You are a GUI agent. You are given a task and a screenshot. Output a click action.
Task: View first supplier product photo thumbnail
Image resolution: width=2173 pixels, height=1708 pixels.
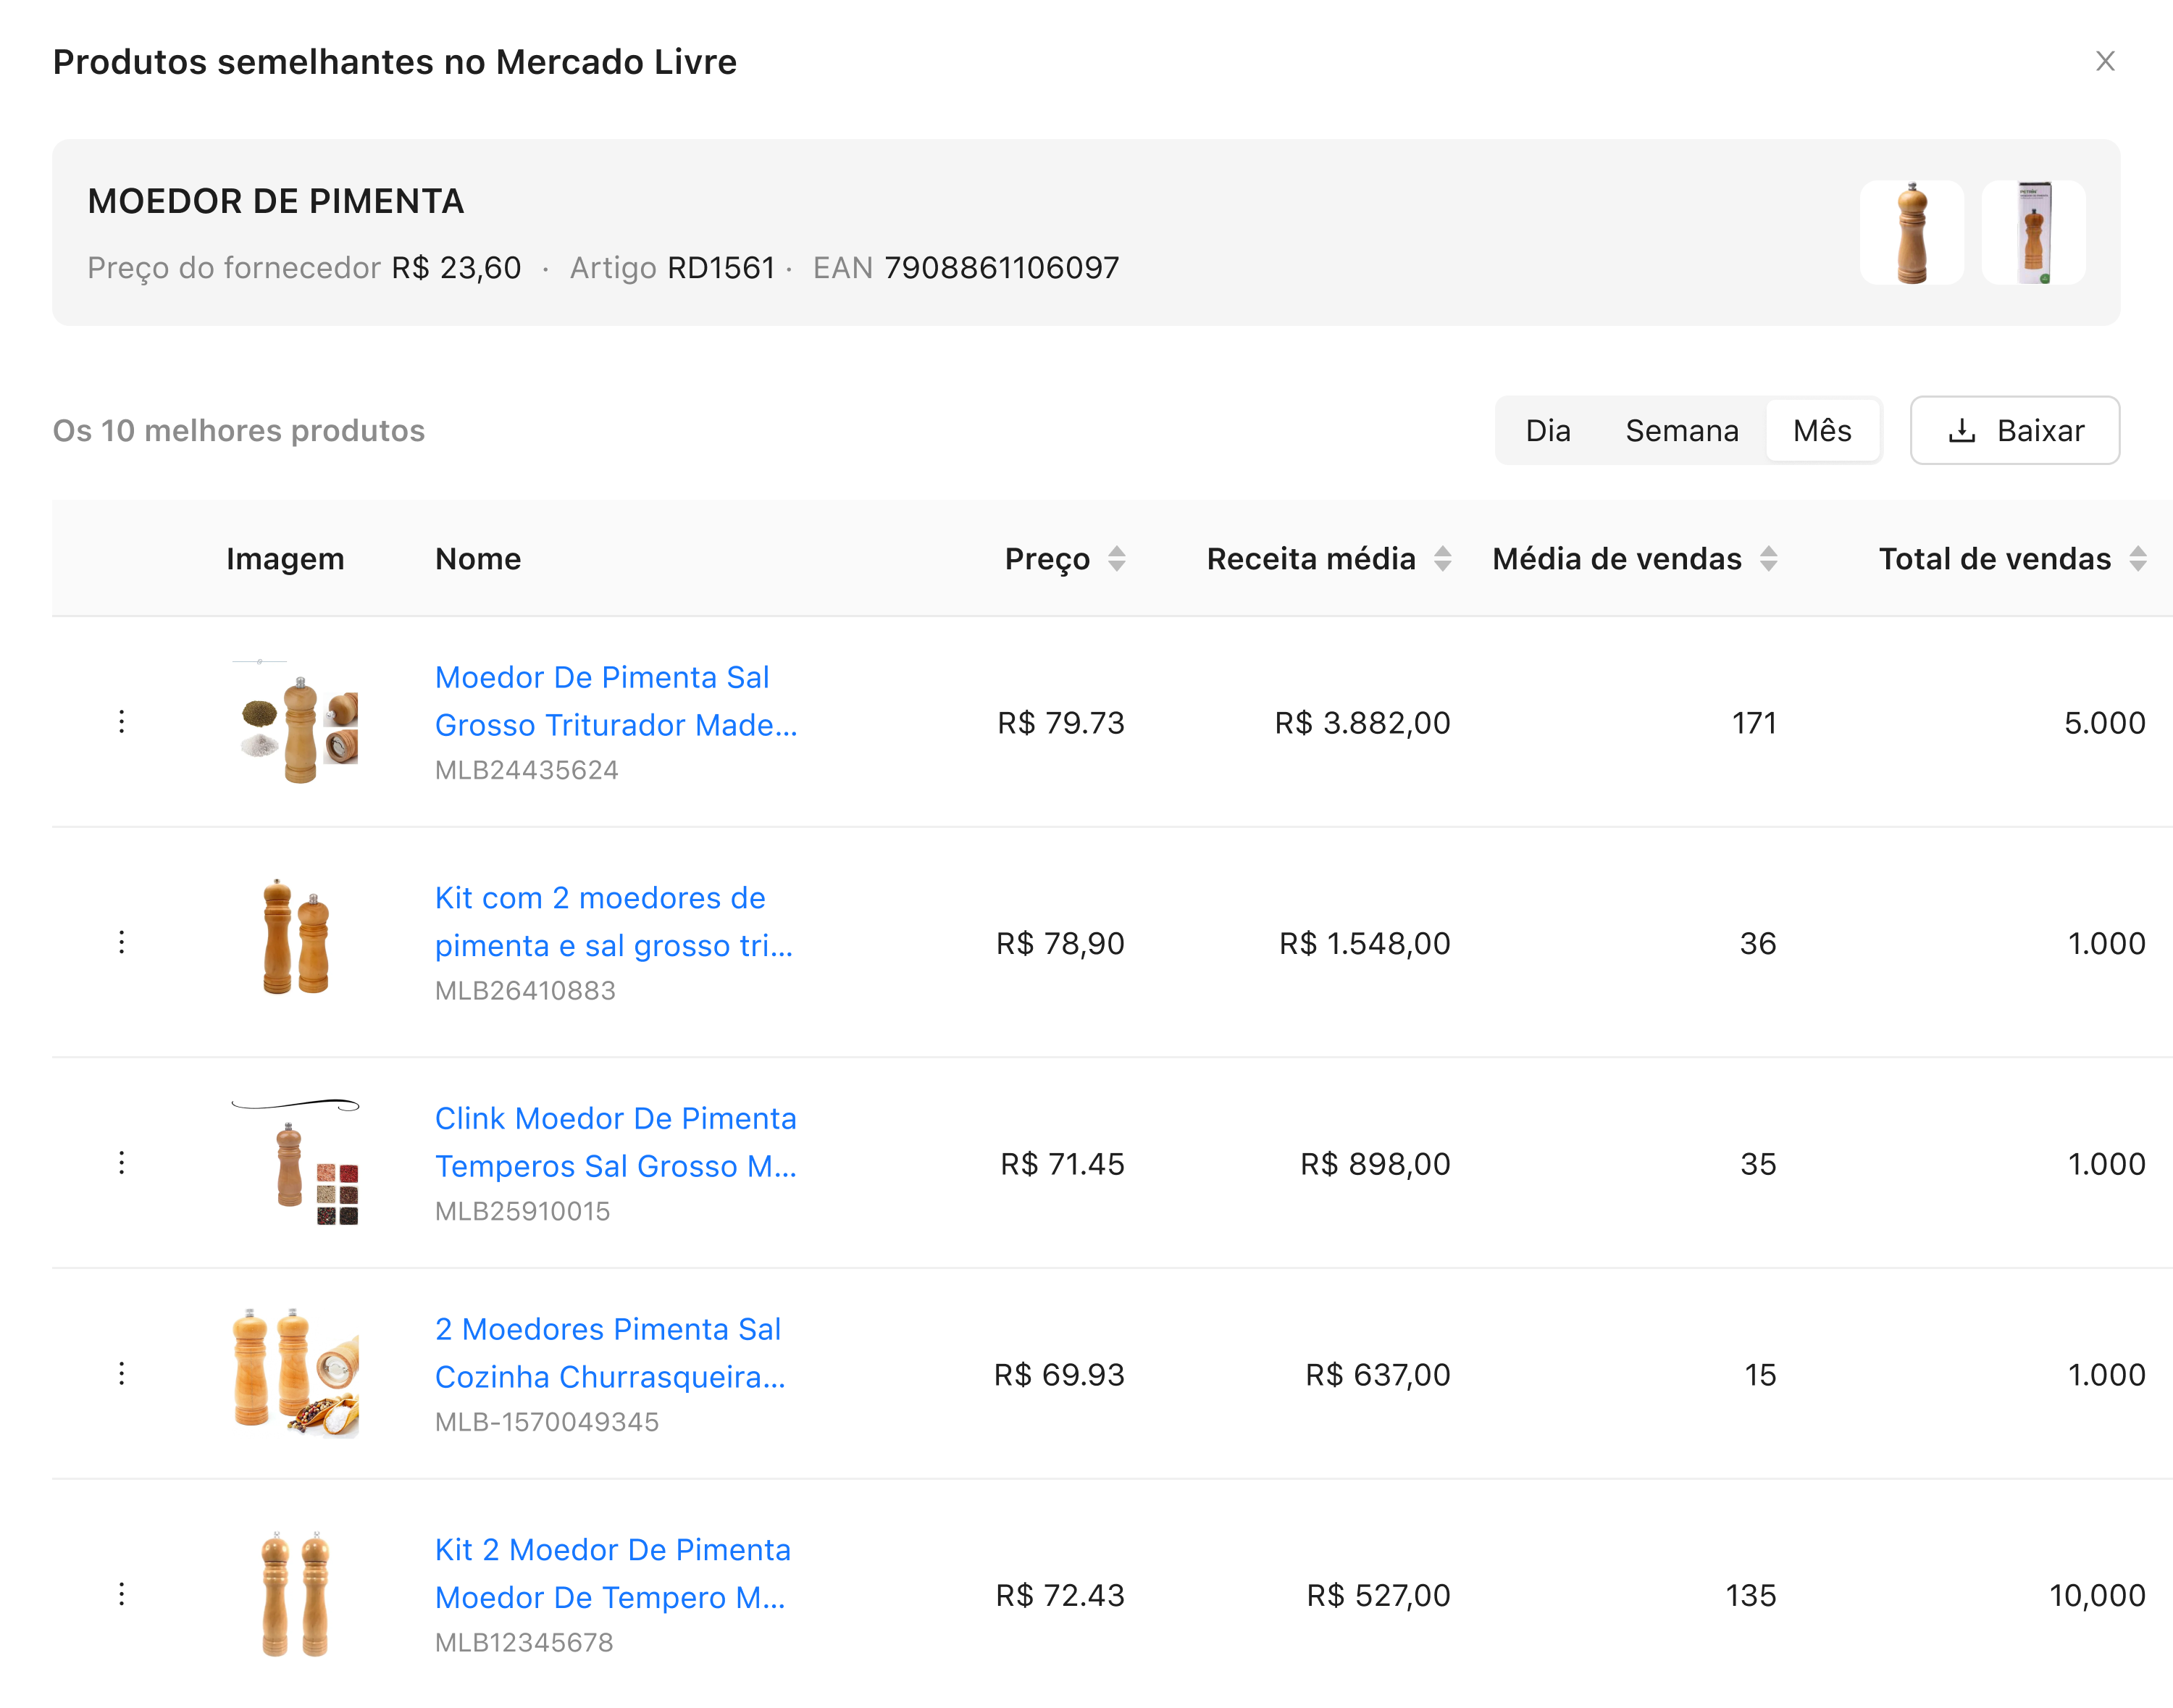point(1911,233)
